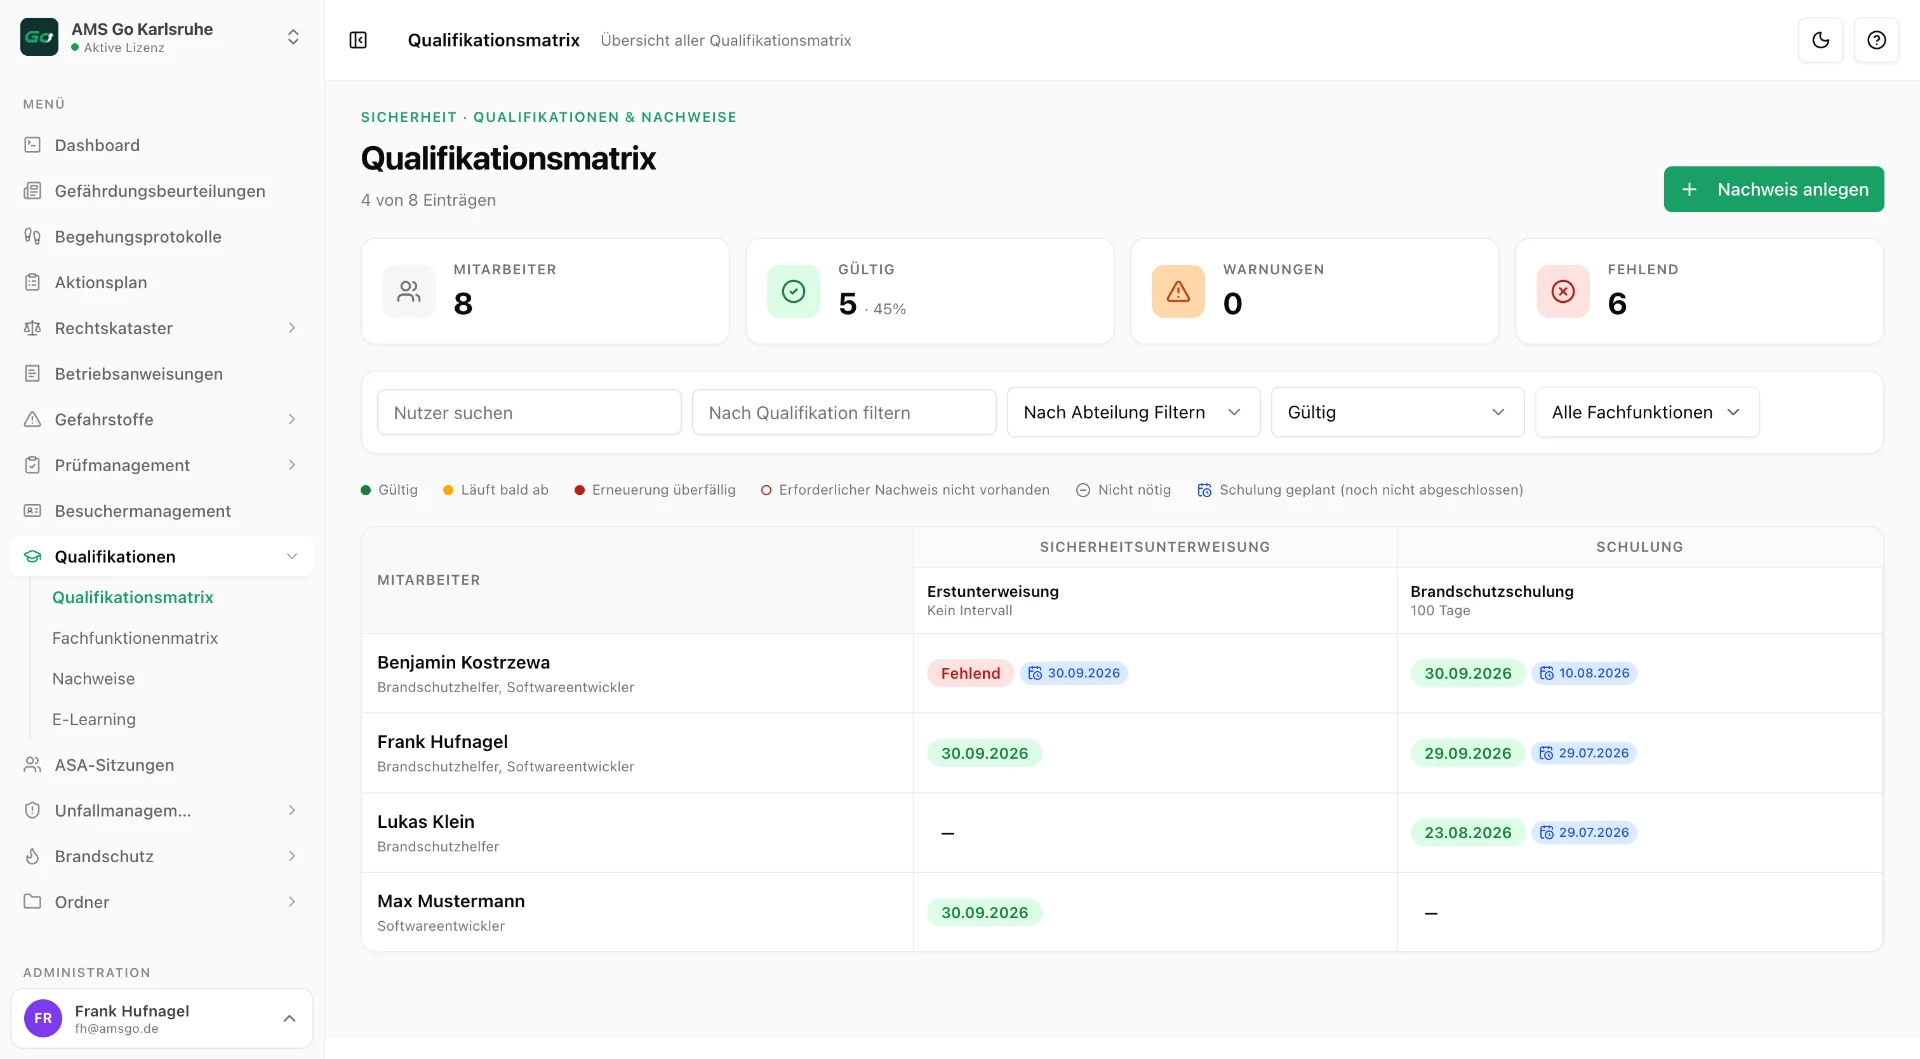The width and height of the screenshot is (1920, 1059).
Task: Click the Nutzer suchen search field
Action: tap(529, 412)
